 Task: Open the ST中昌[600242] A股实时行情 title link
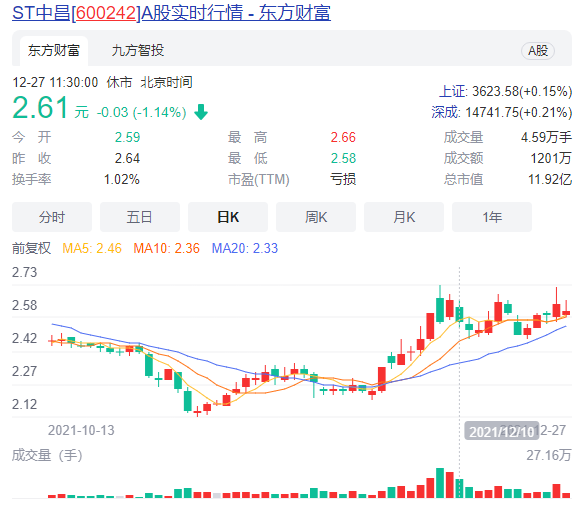pos(171,13)
